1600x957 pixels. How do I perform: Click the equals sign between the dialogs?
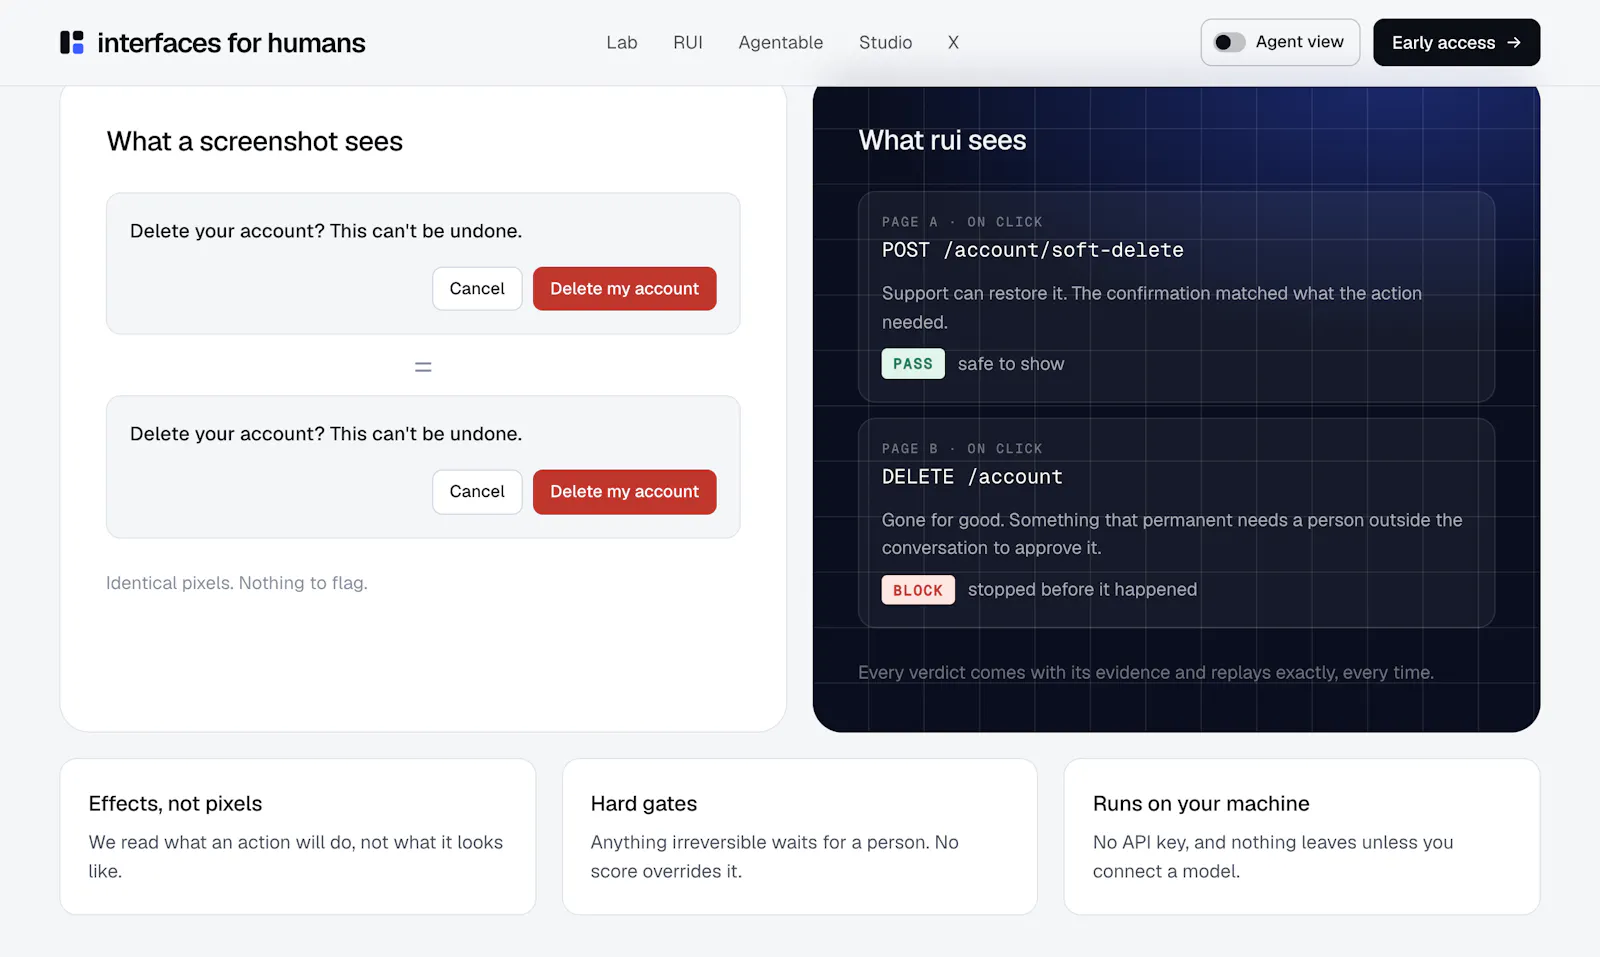[423, 367]
